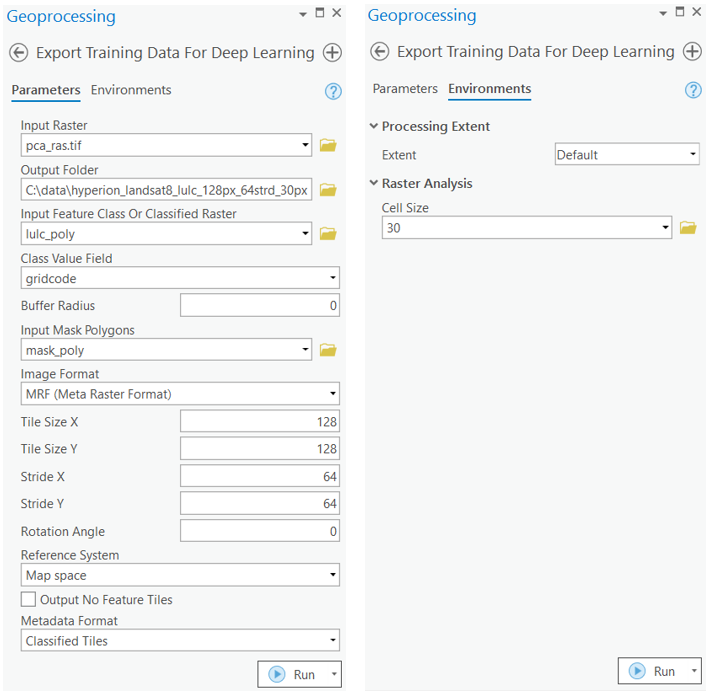Click folder icon beside lulc_poly input

click(328, 234)
